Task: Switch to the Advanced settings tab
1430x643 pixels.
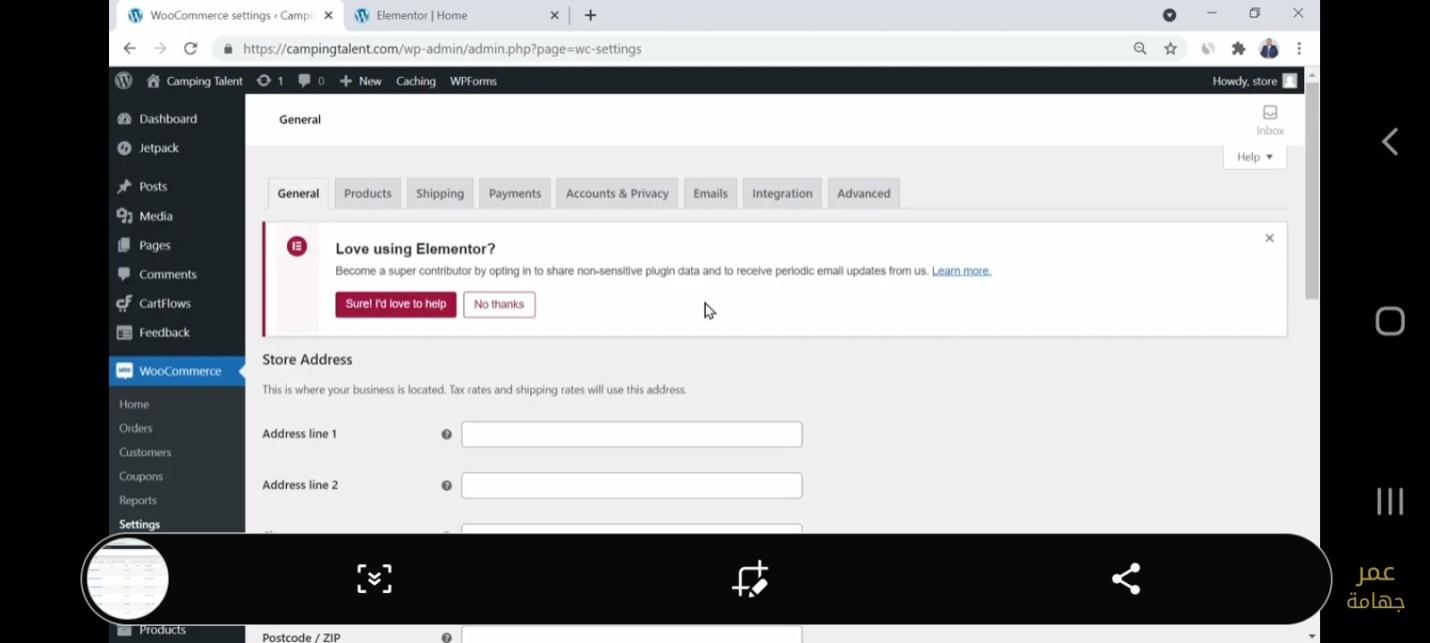Action: tap(864, 194)
